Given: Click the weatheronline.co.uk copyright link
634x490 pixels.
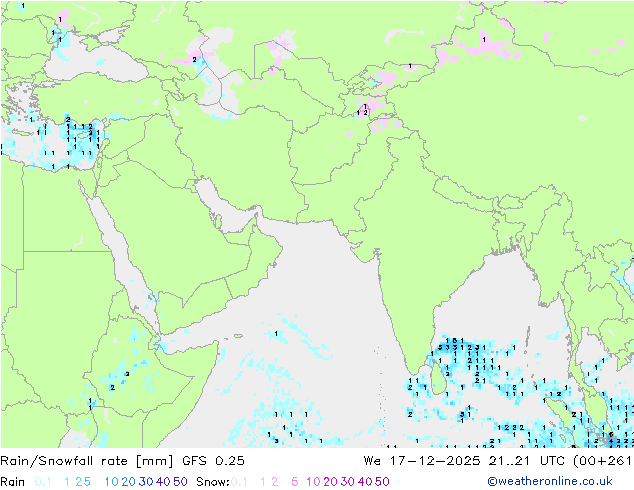Looking at the screenshot, I should (x=550, y=482).
